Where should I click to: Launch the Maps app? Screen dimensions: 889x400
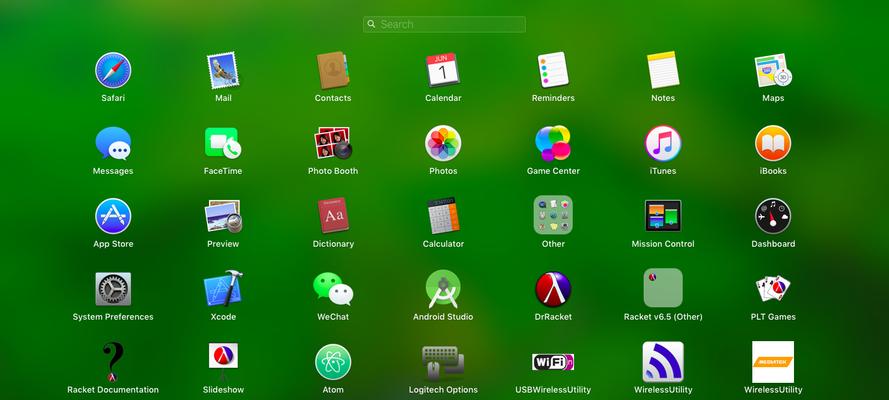tap(773, 70)
